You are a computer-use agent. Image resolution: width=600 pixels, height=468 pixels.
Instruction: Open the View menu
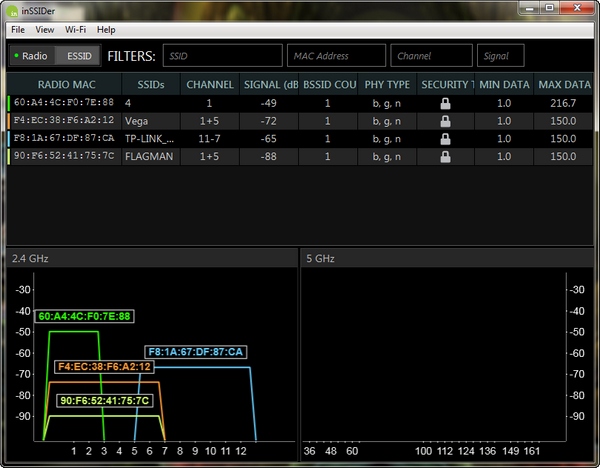click(44, 30)
